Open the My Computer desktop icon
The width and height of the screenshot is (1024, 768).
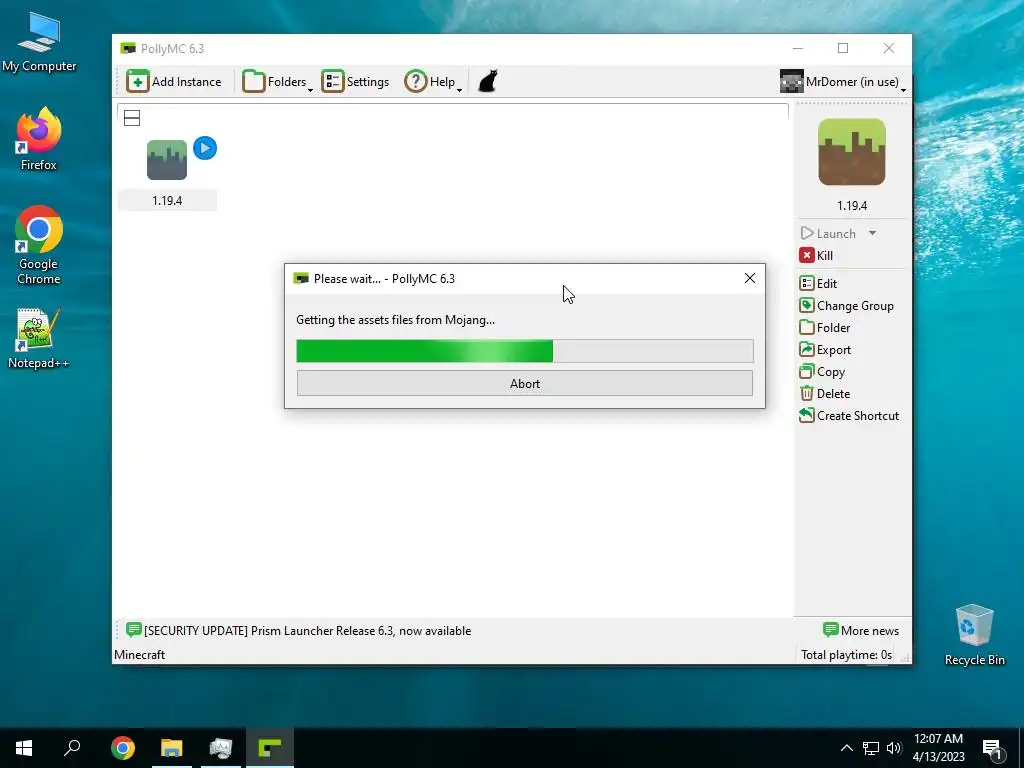pos(39,42)
